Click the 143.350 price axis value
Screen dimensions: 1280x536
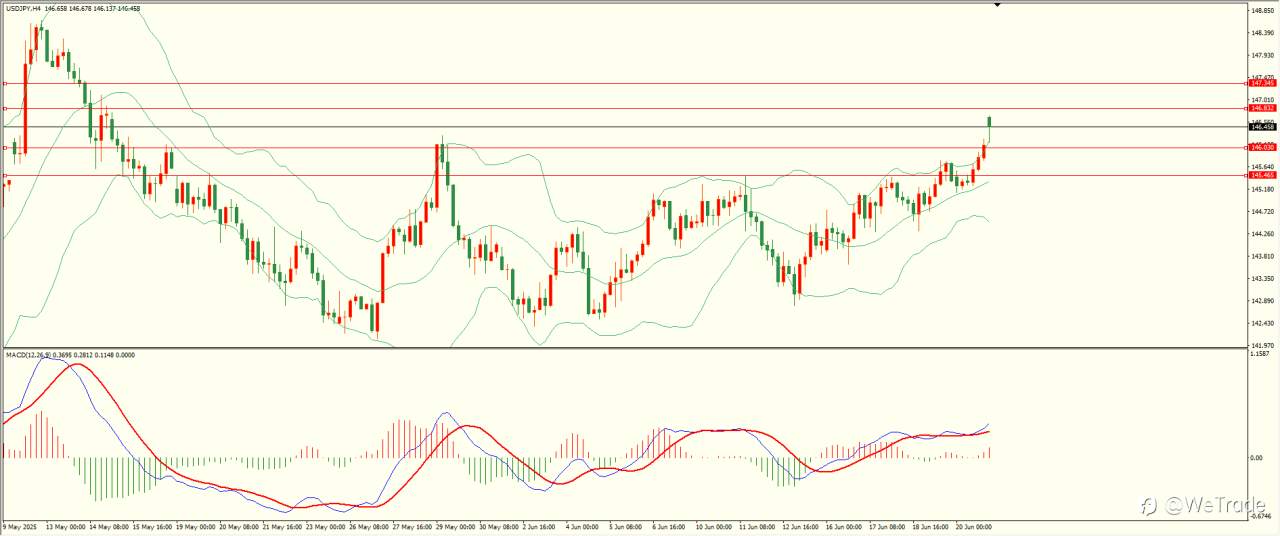[x=1263, y=278]
